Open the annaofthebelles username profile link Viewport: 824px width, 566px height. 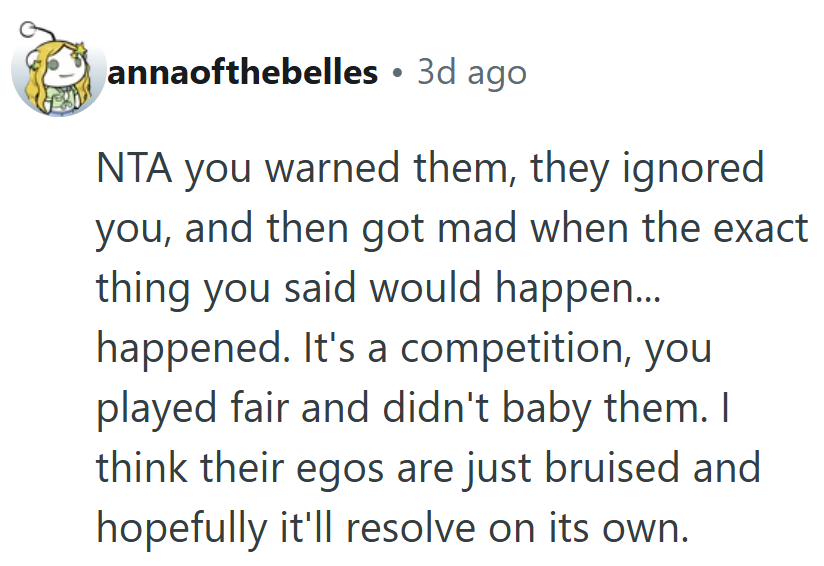point(245,72)
